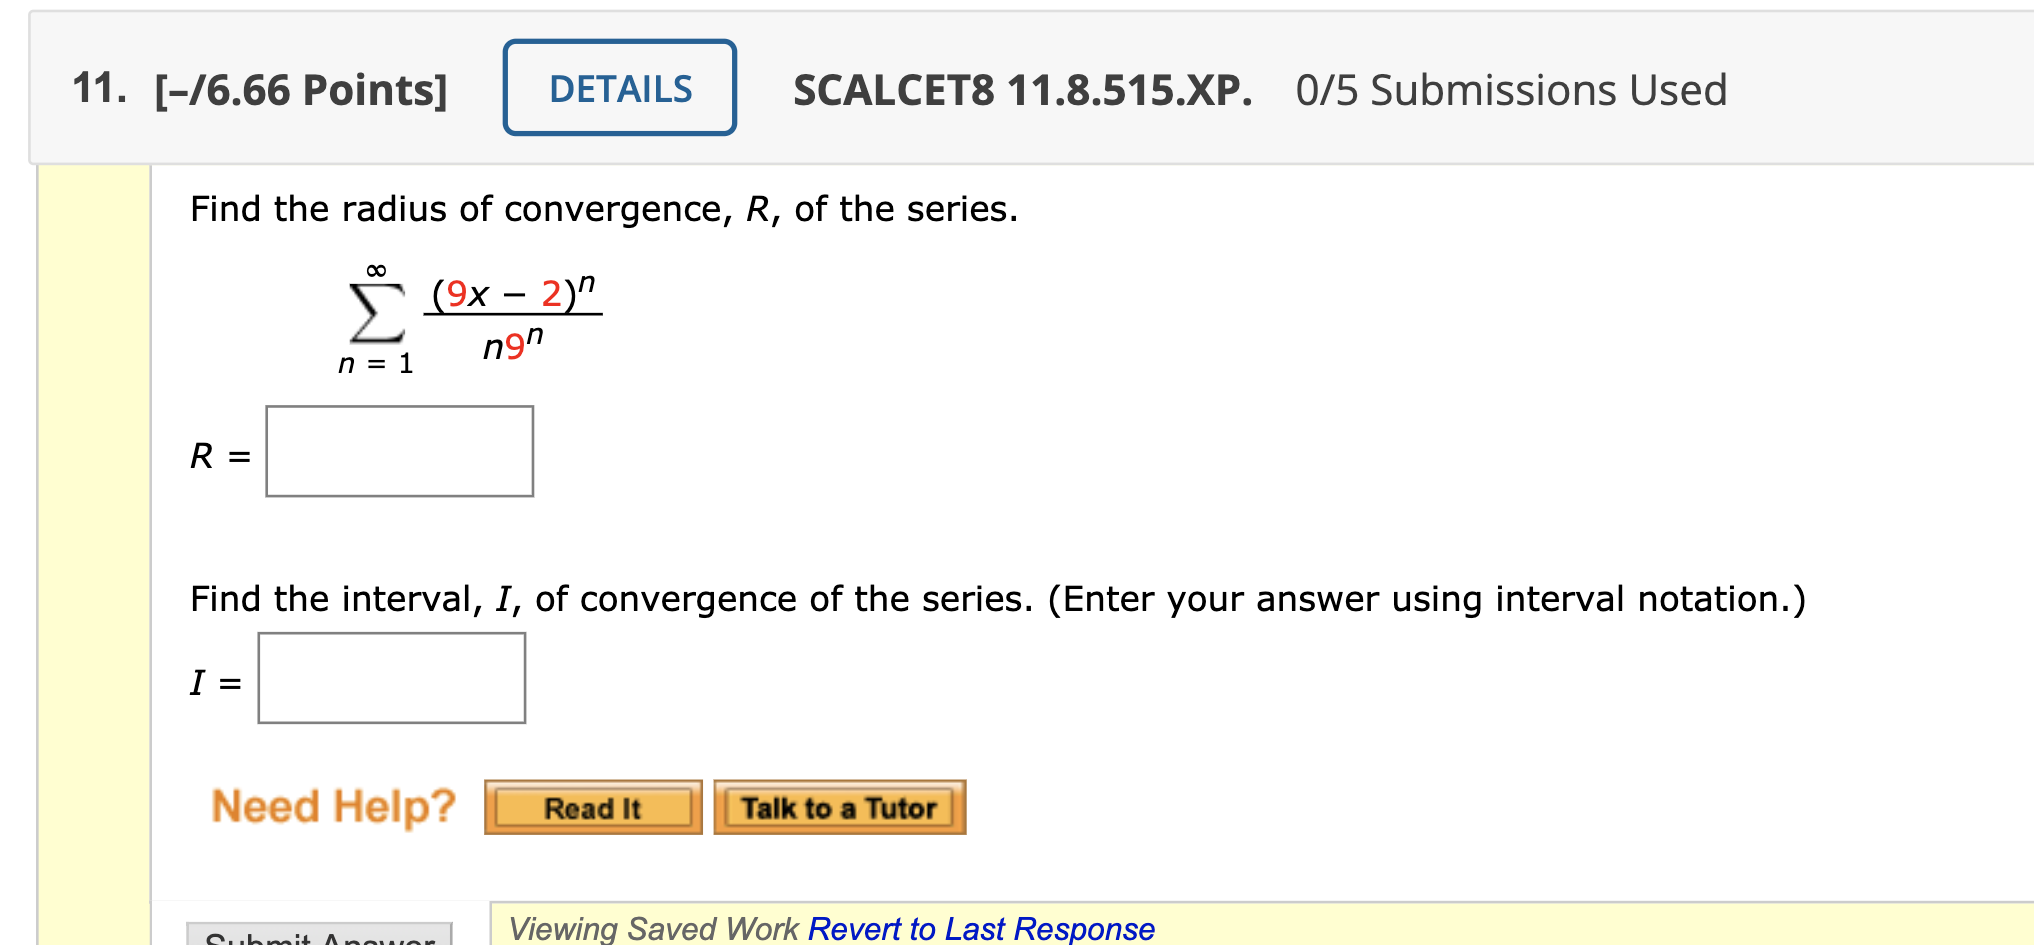This screenshot has width=2034, height=945.
Task: Click the Viewing Saved Work notice
Action: (x=655, y=928)
